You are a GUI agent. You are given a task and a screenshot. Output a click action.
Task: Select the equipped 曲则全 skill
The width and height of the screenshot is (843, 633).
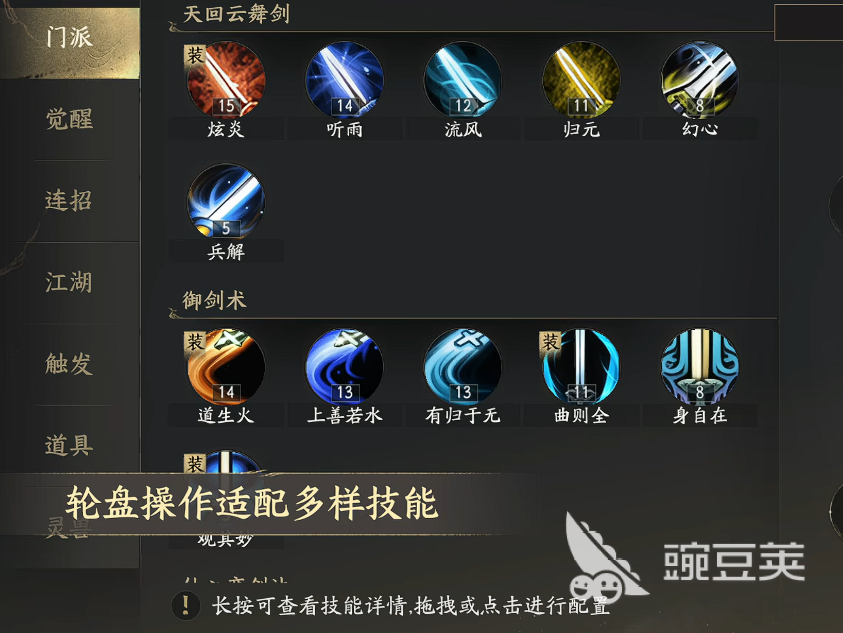coord(581,366)
